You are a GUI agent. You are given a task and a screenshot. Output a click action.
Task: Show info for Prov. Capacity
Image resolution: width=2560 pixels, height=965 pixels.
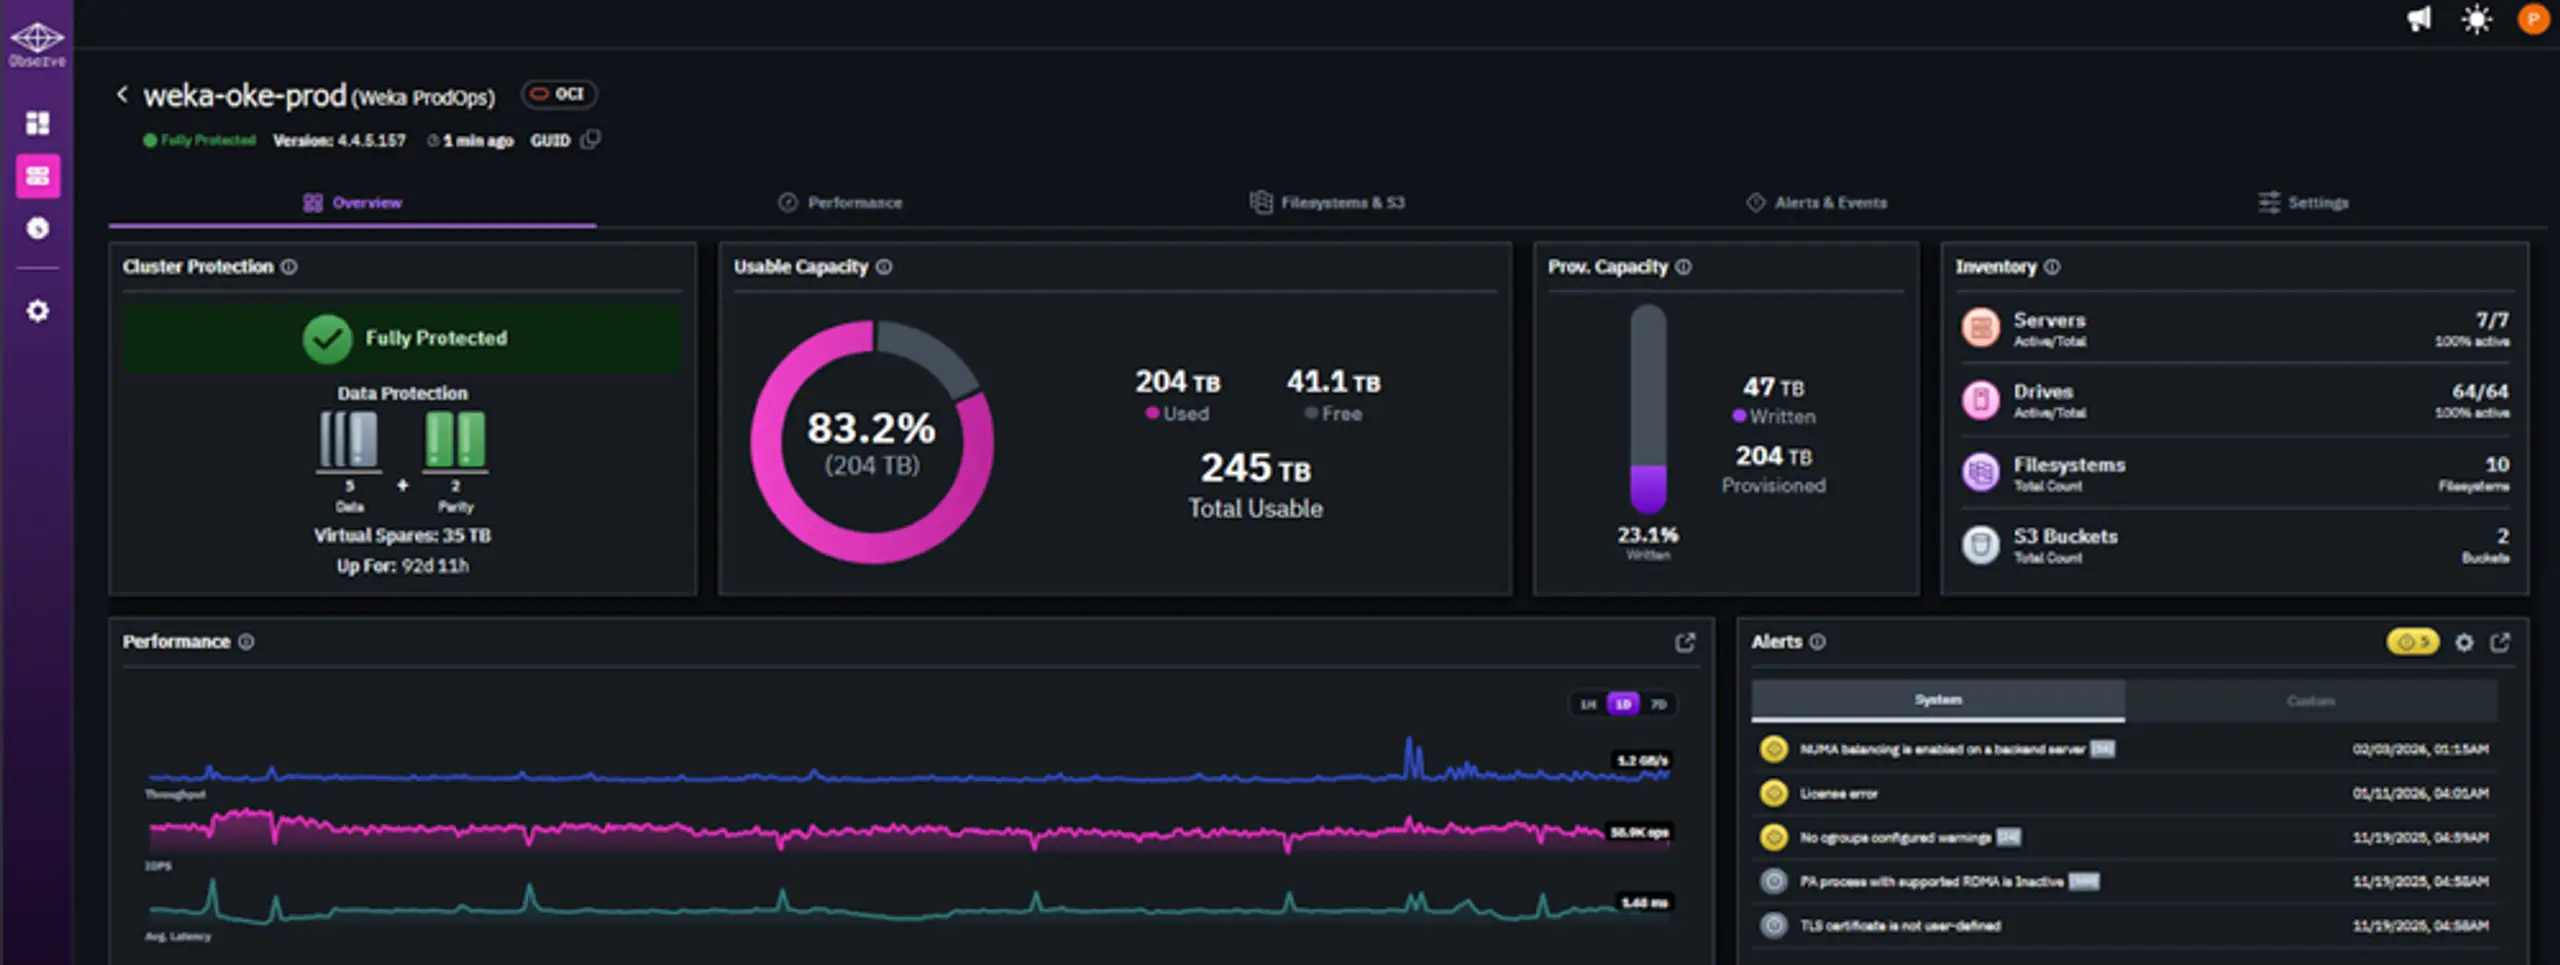click(x=1683, y=267)
